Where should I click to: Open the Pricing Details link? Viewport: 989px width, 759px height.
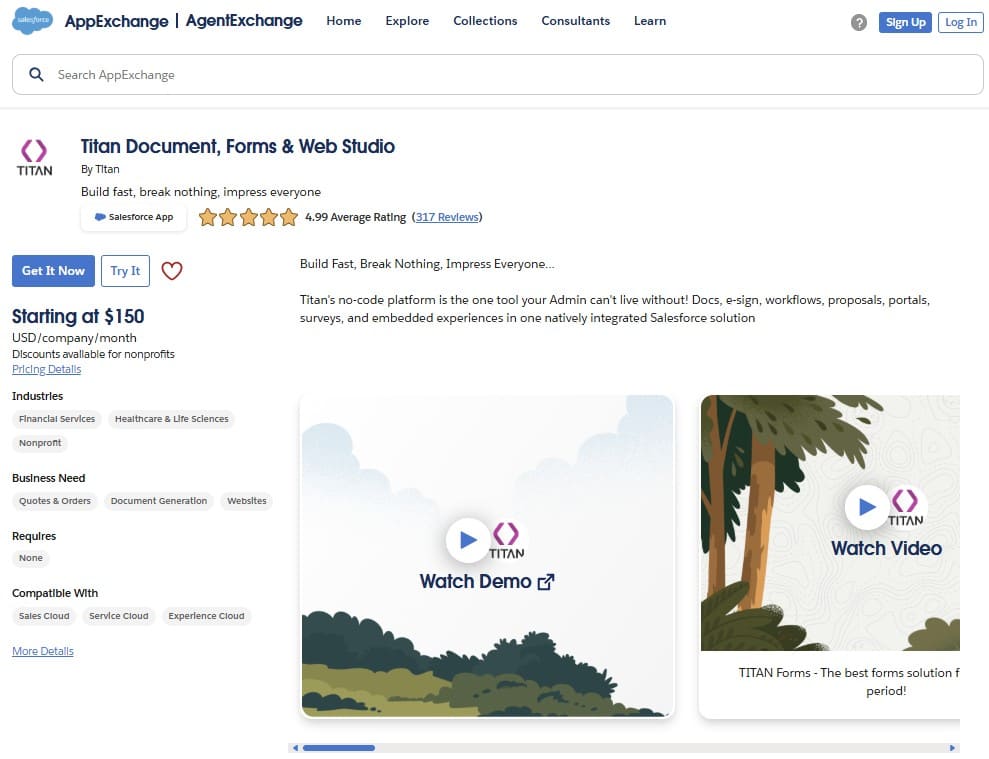tap(47, 369)
